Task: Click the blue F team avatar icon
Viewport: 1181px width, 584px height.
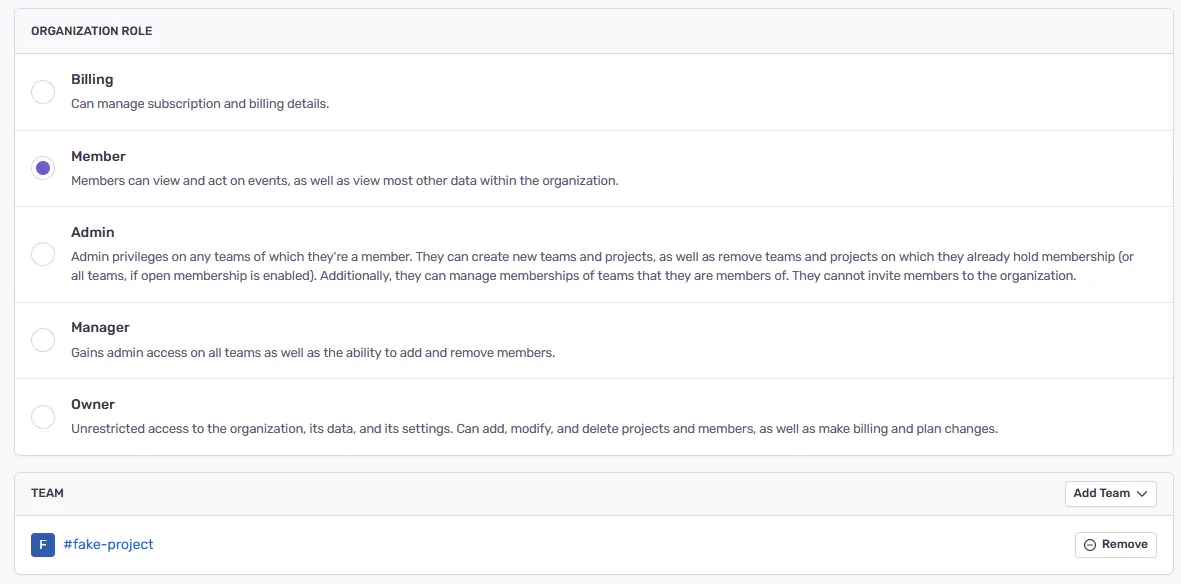Action: click(x=43, y=545)
